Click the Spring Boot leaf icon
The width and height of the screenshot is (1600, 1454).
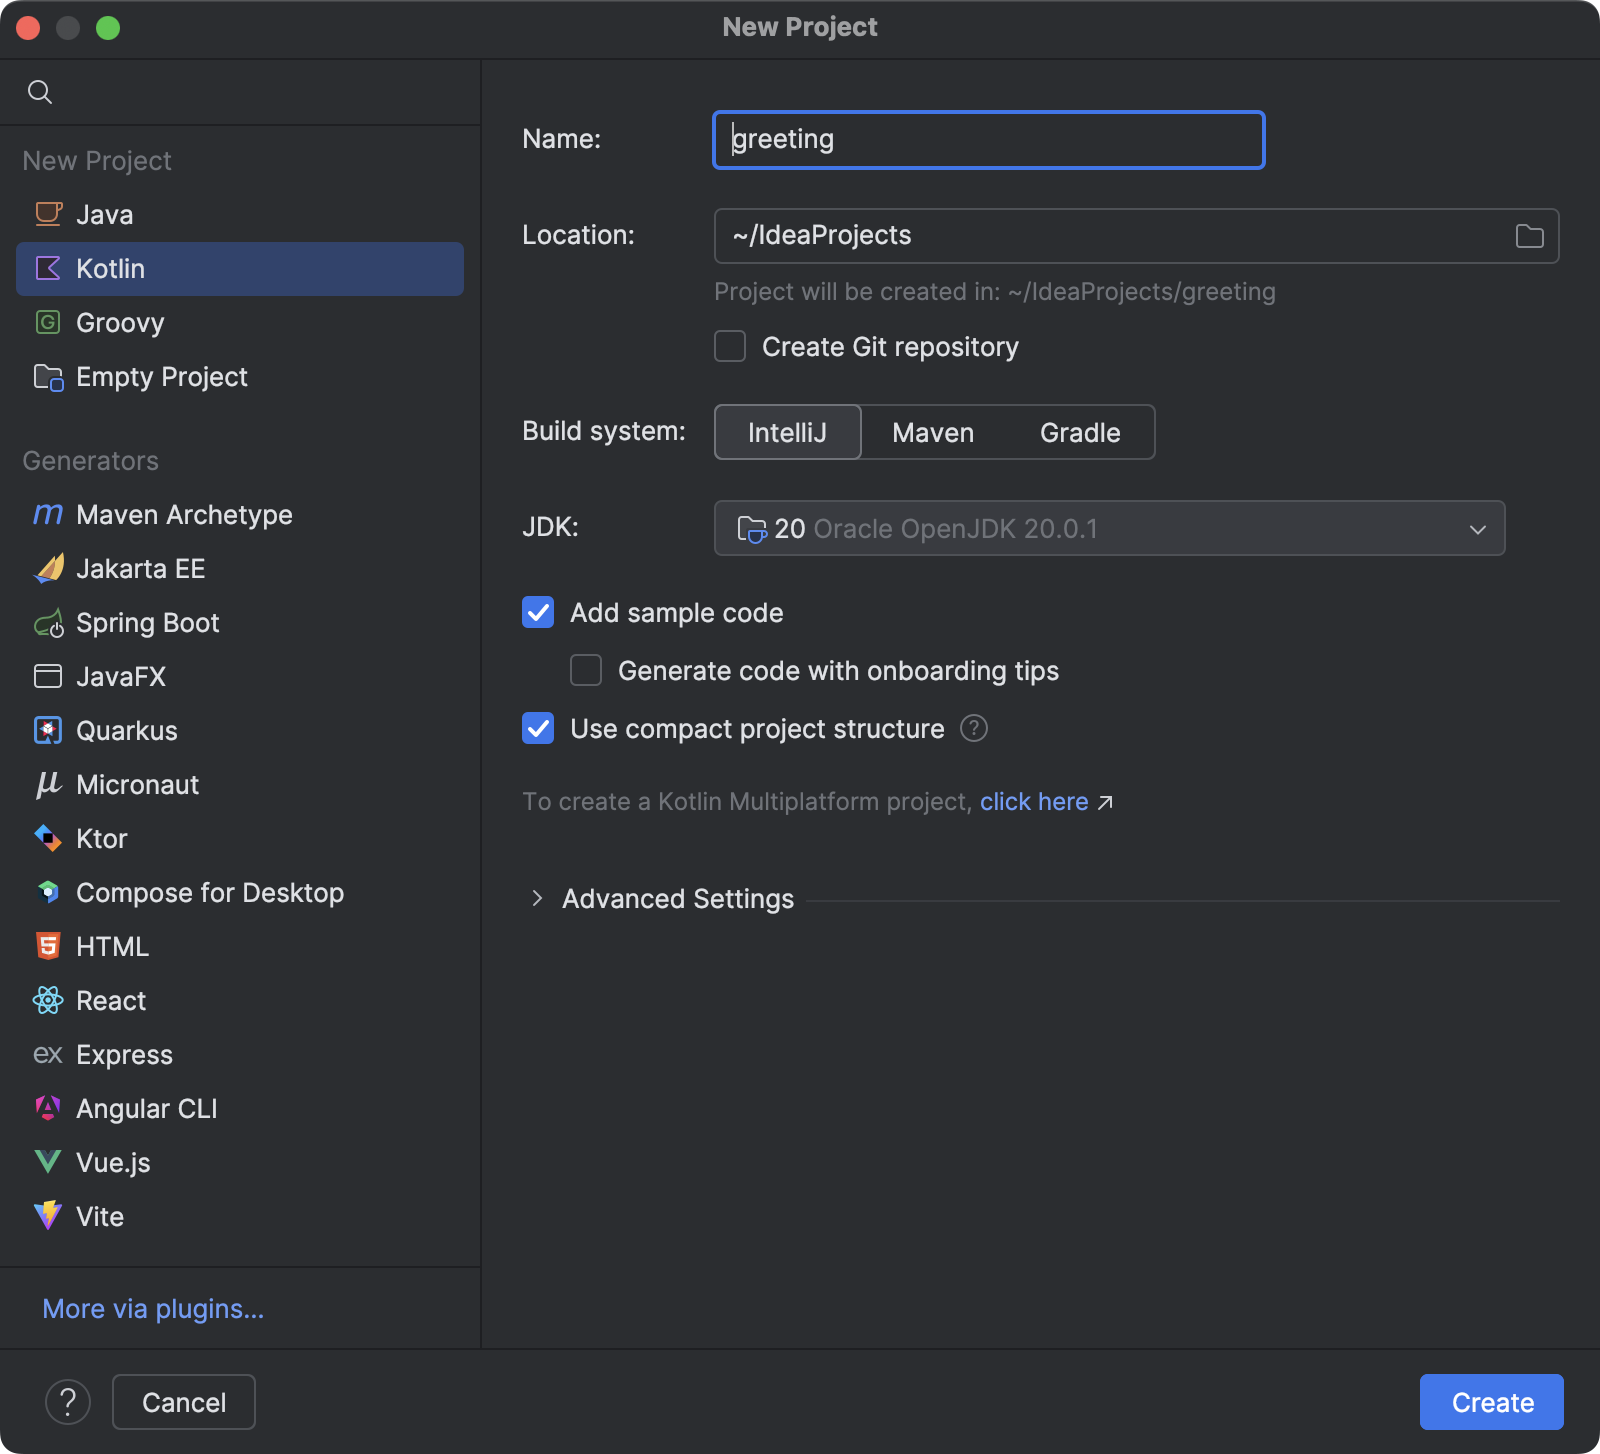pyautogui.click(x=48, y=622)
